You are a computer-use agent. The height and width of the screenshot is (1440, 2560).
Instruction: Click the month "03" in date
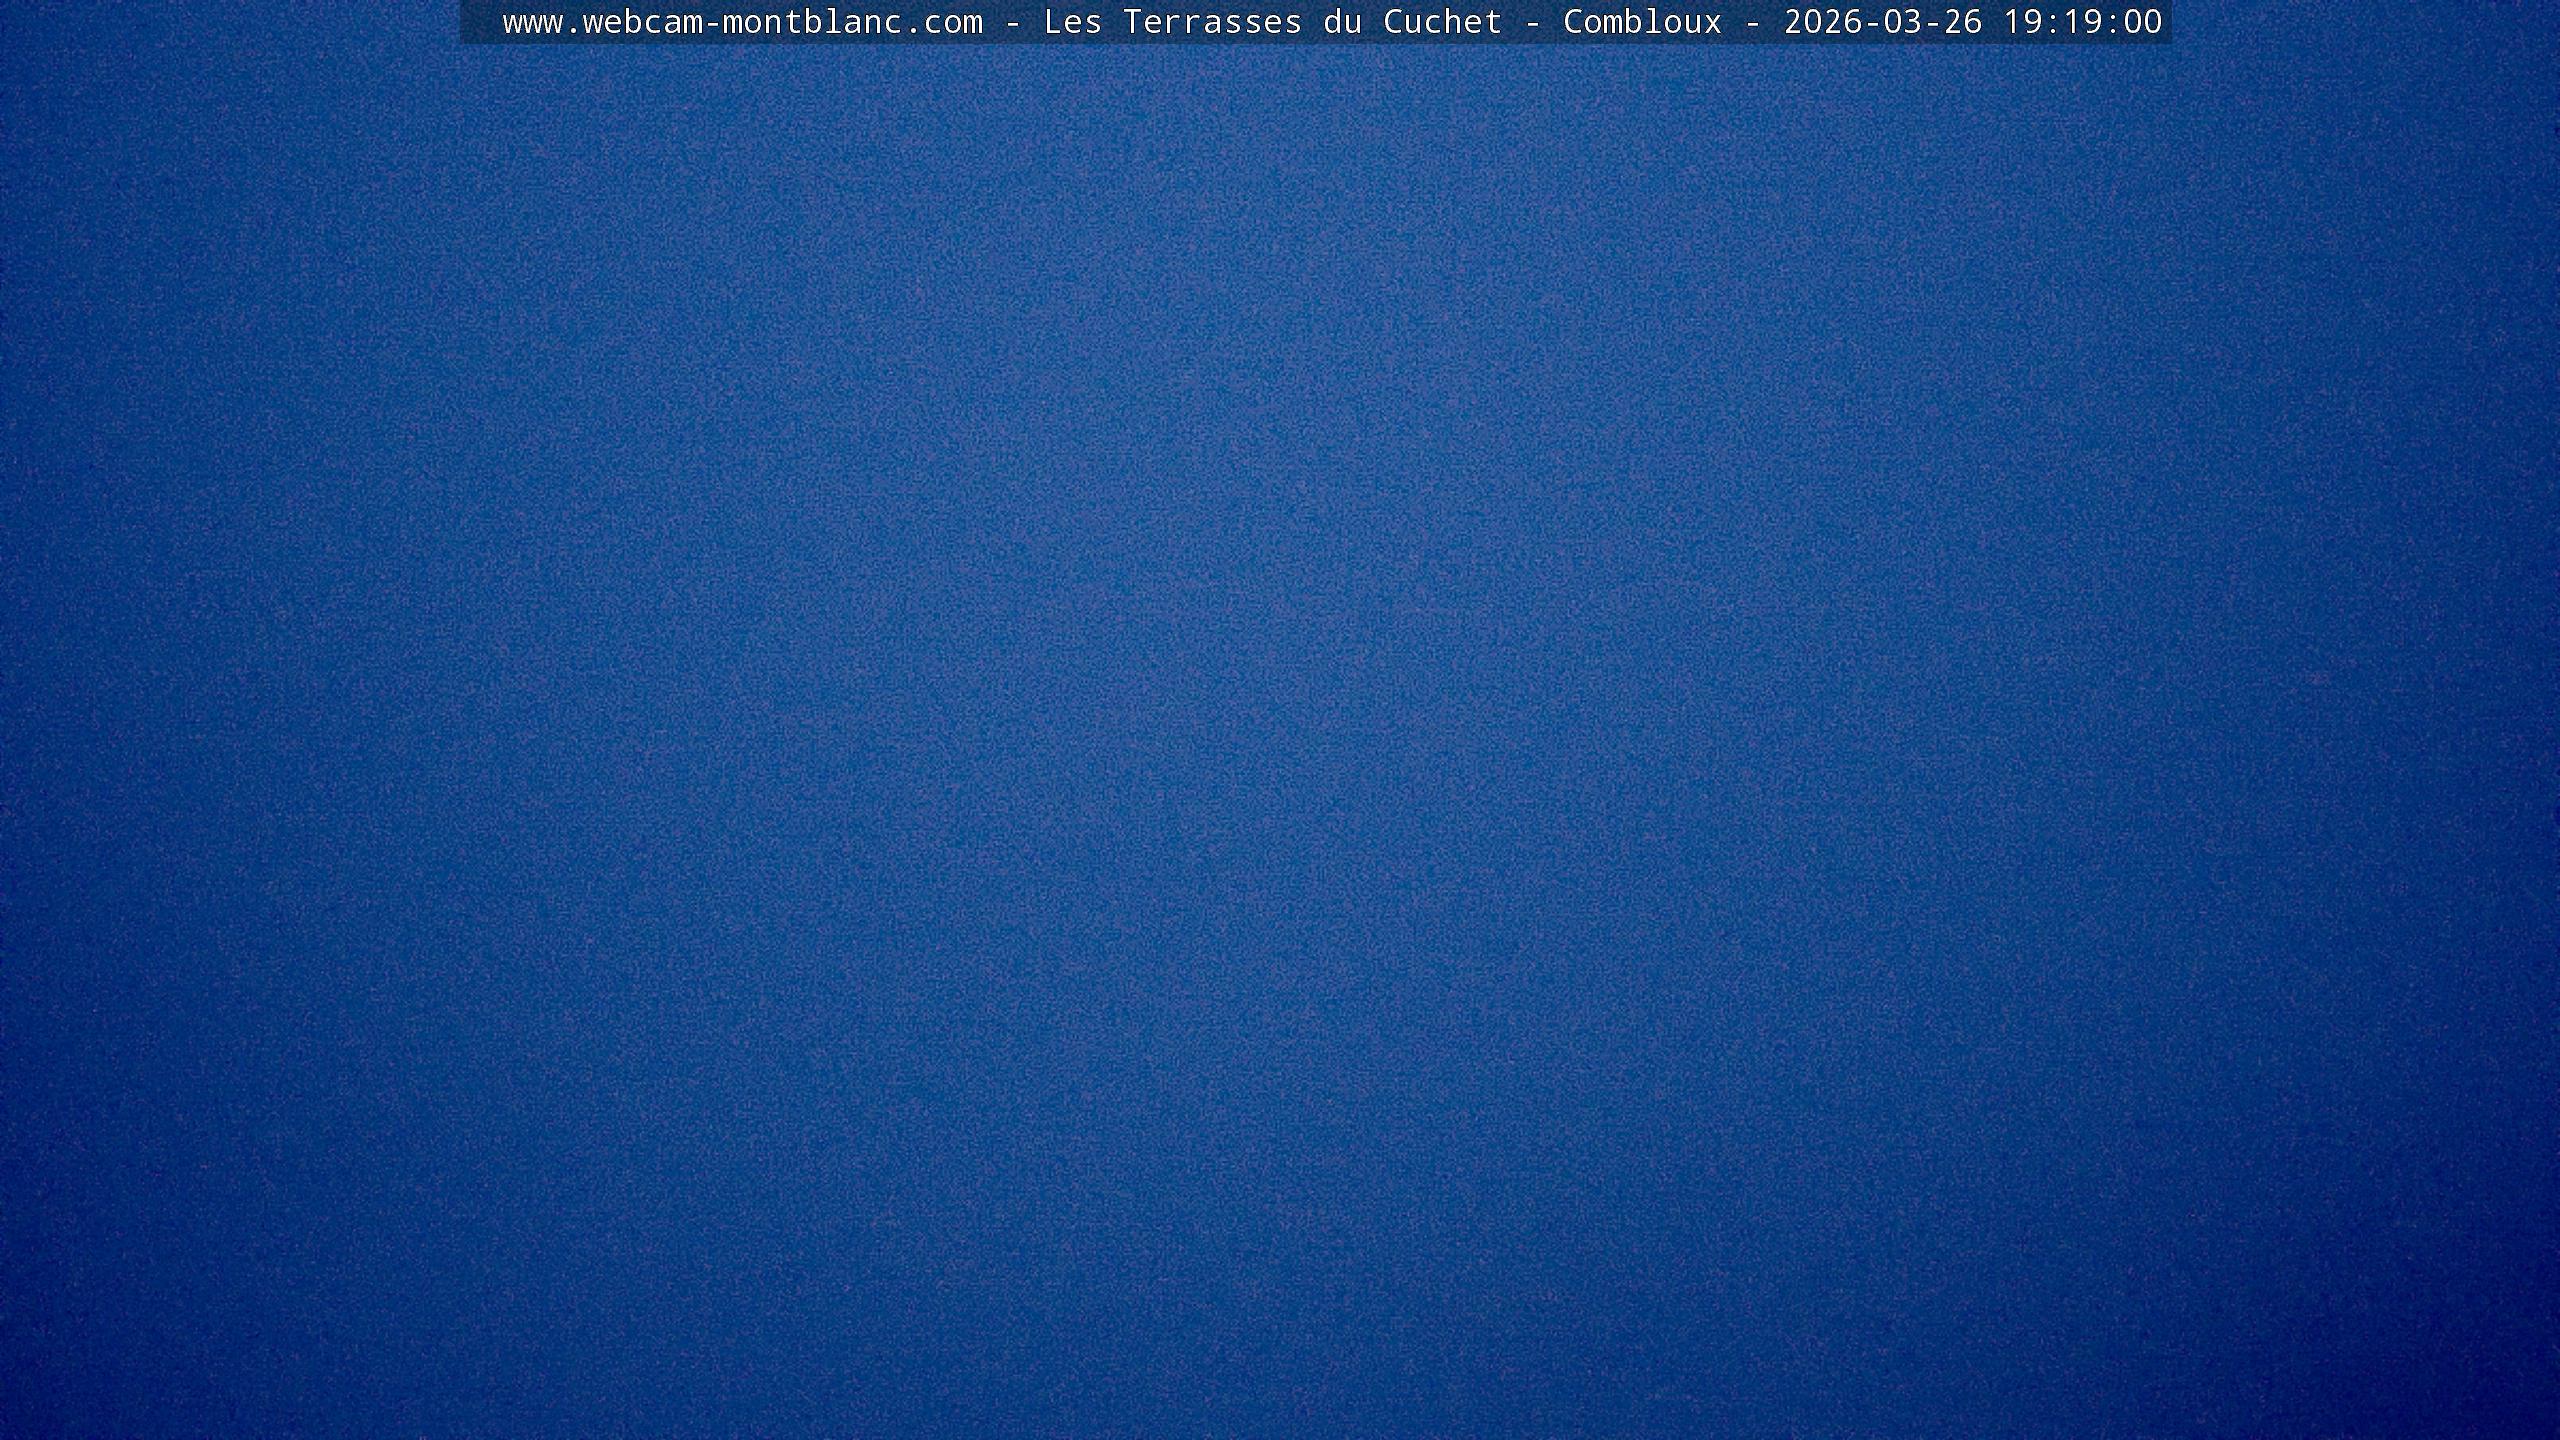pyautogui.click(x=1902, y=22)
